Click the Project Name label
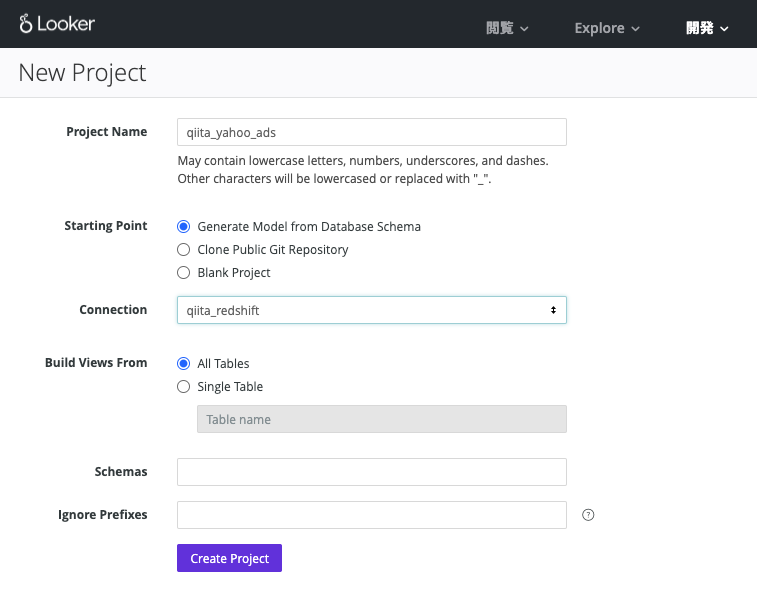The image size is (757, 590). pos(107,132)
